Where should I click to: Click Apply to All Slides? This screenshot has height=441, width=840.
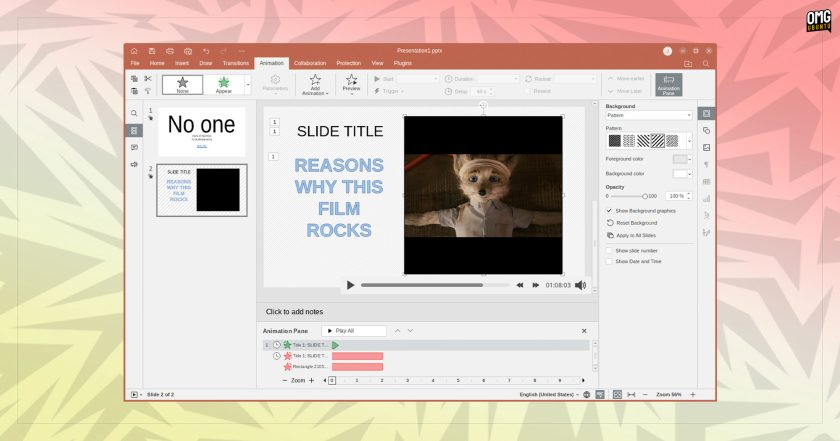[x=631, y=236]
